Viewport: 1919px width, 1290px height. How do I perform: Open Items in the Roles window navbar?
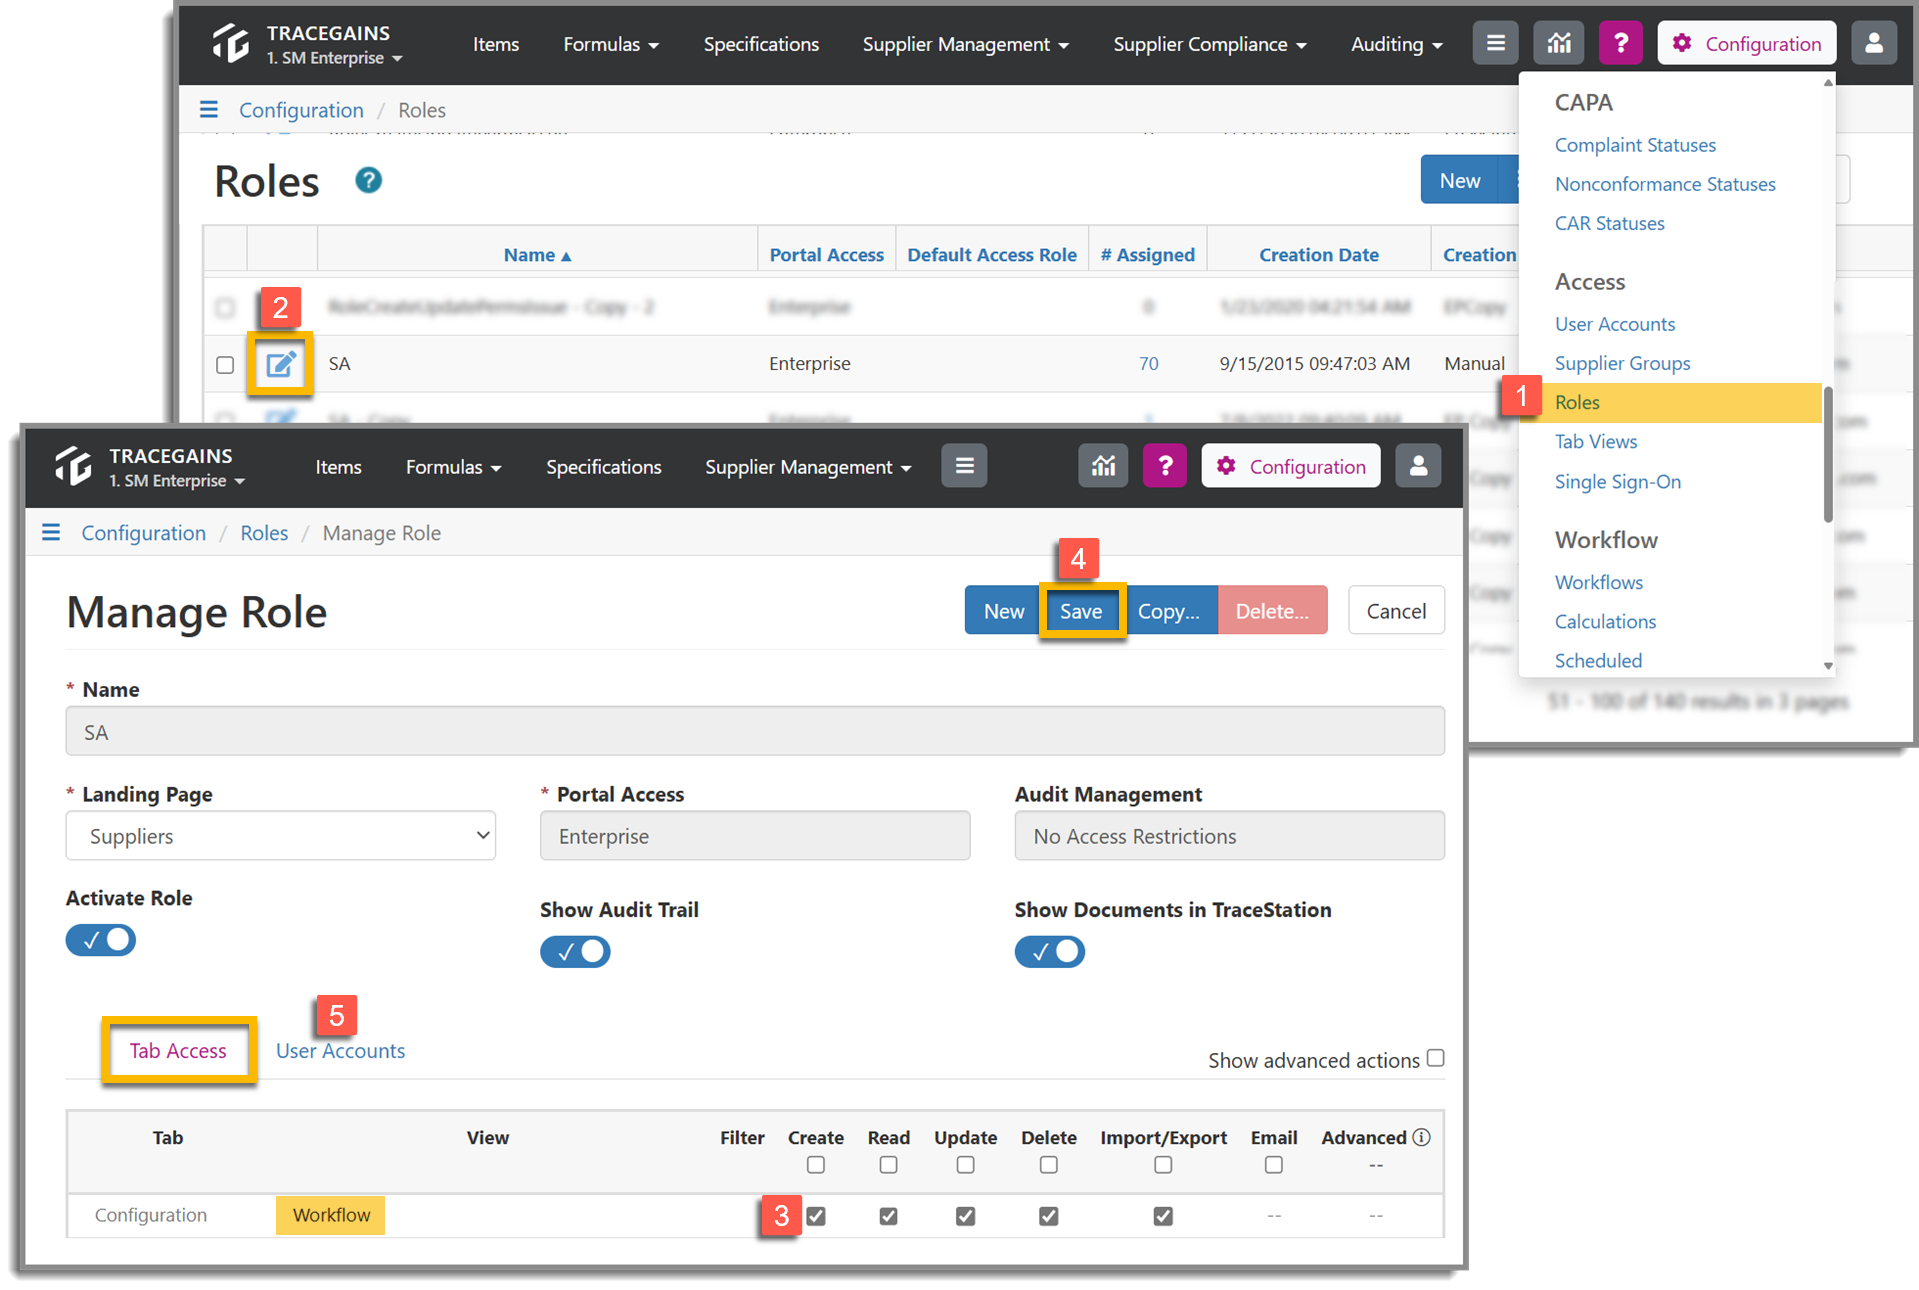click(x=496, y=44)
